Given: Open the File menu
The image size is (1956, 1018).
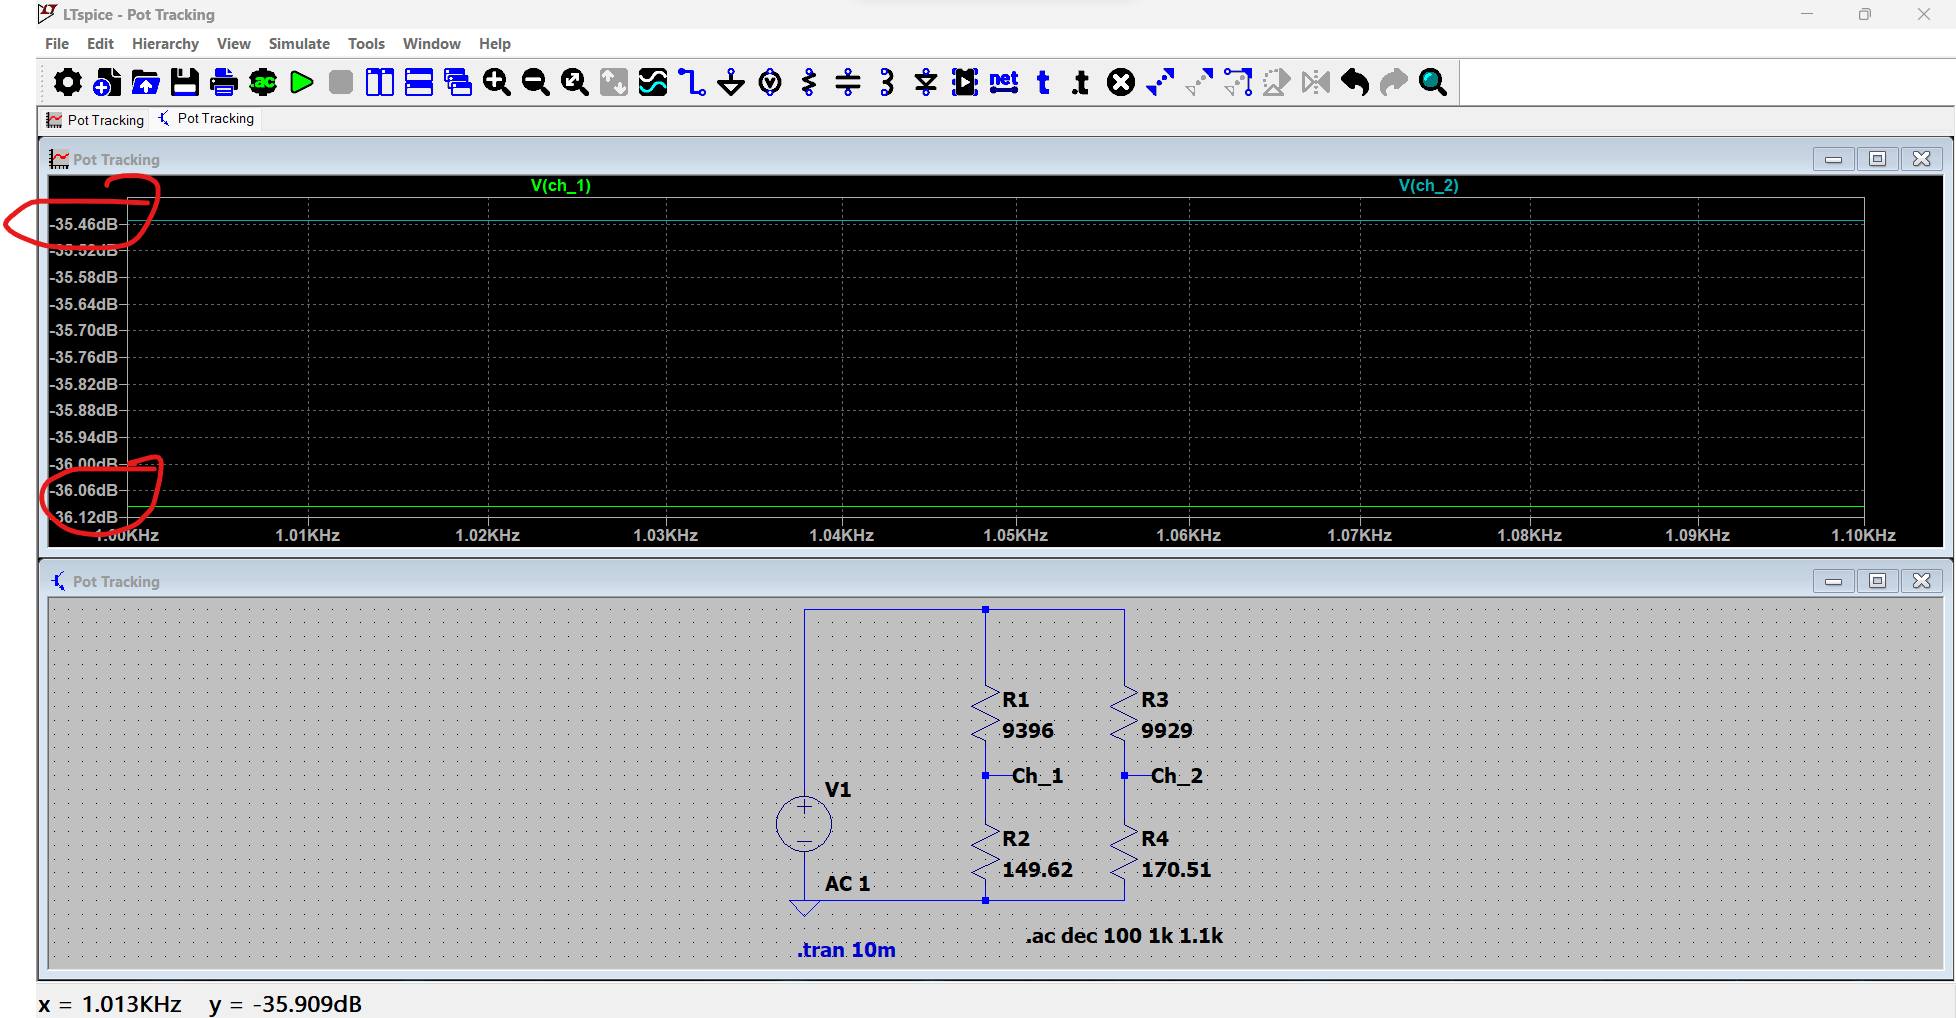Looking at the screenshot, I should (x=57, y=44).
